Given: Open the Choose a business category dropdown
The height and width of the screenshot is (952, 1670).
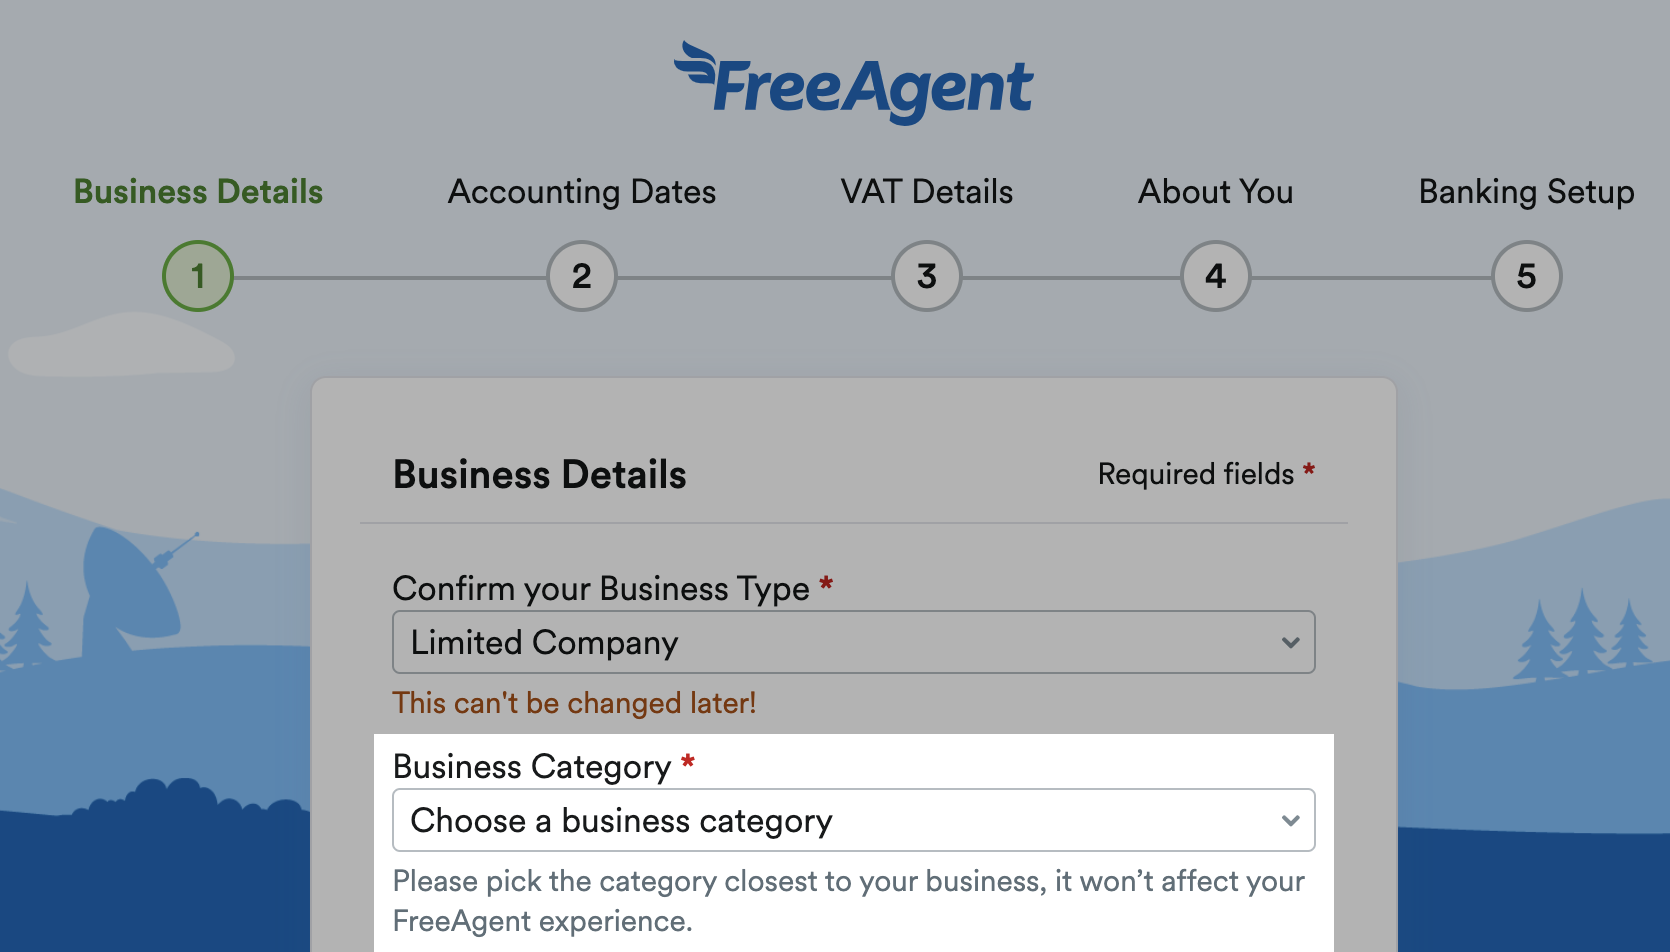Looking at the screenshot, I should [x=852, y=820].
